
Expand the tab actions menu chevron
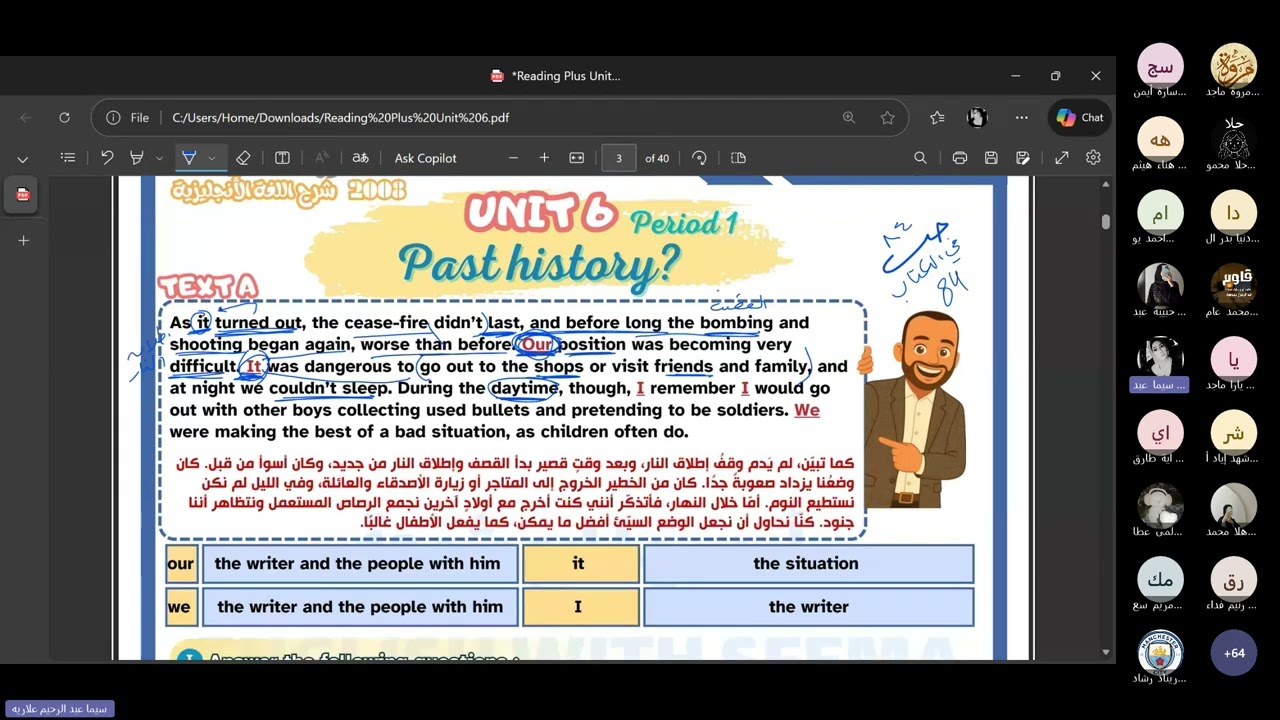(x=23, y=158)
